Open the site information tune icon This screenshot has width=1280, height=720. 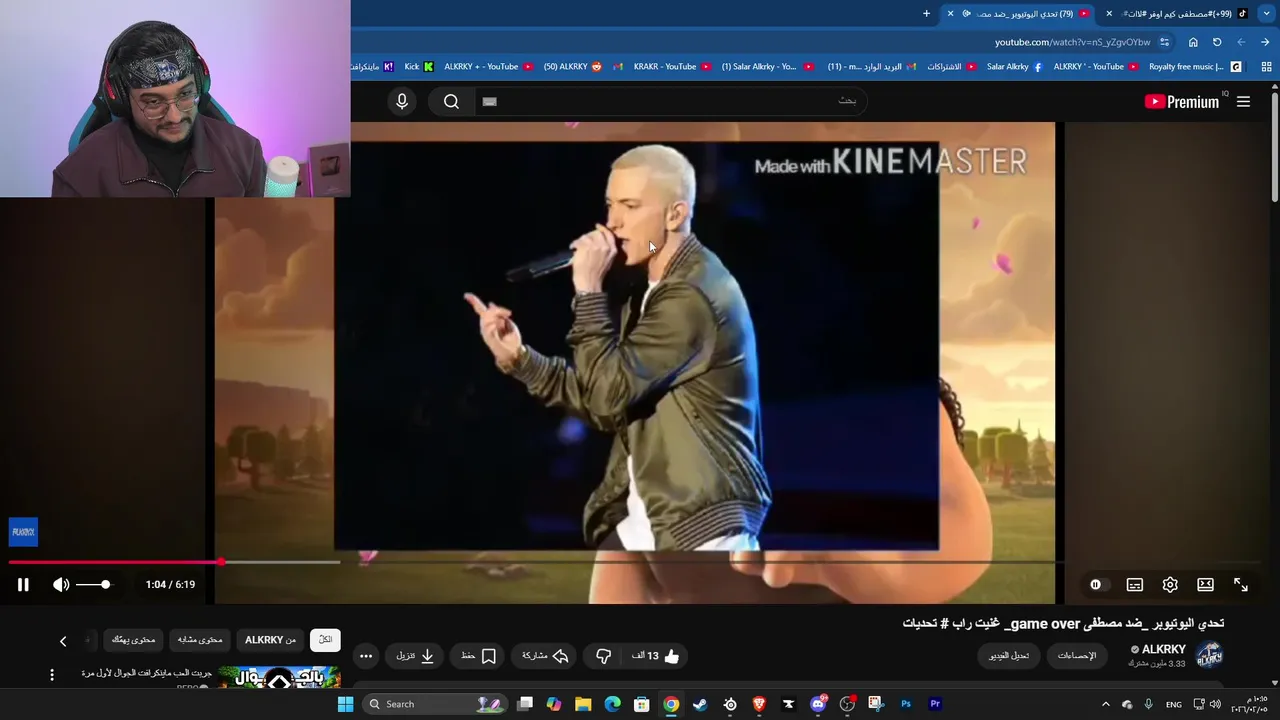pos(1164,42)
